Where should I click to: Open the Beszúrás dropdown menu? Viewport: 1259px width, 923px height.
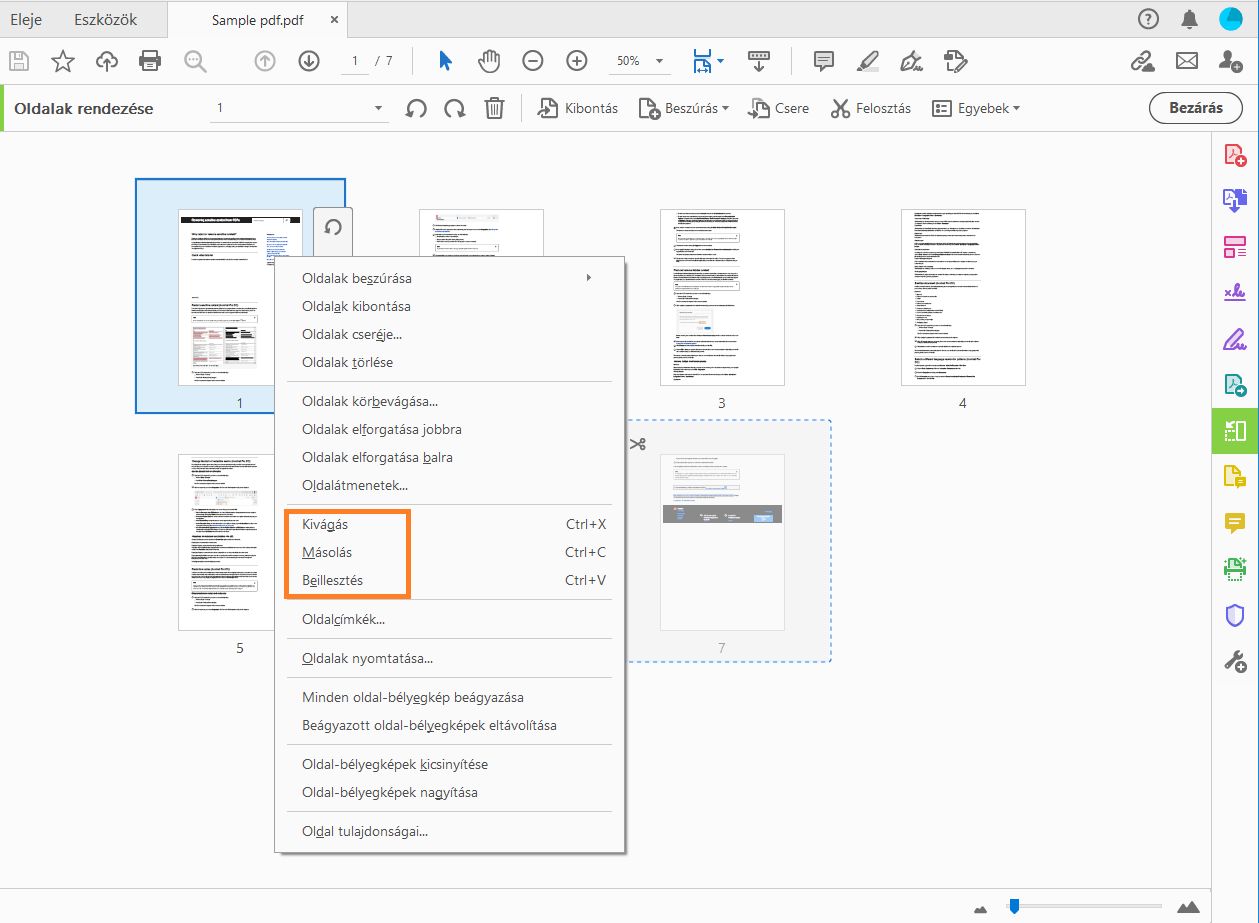[684, 108]
